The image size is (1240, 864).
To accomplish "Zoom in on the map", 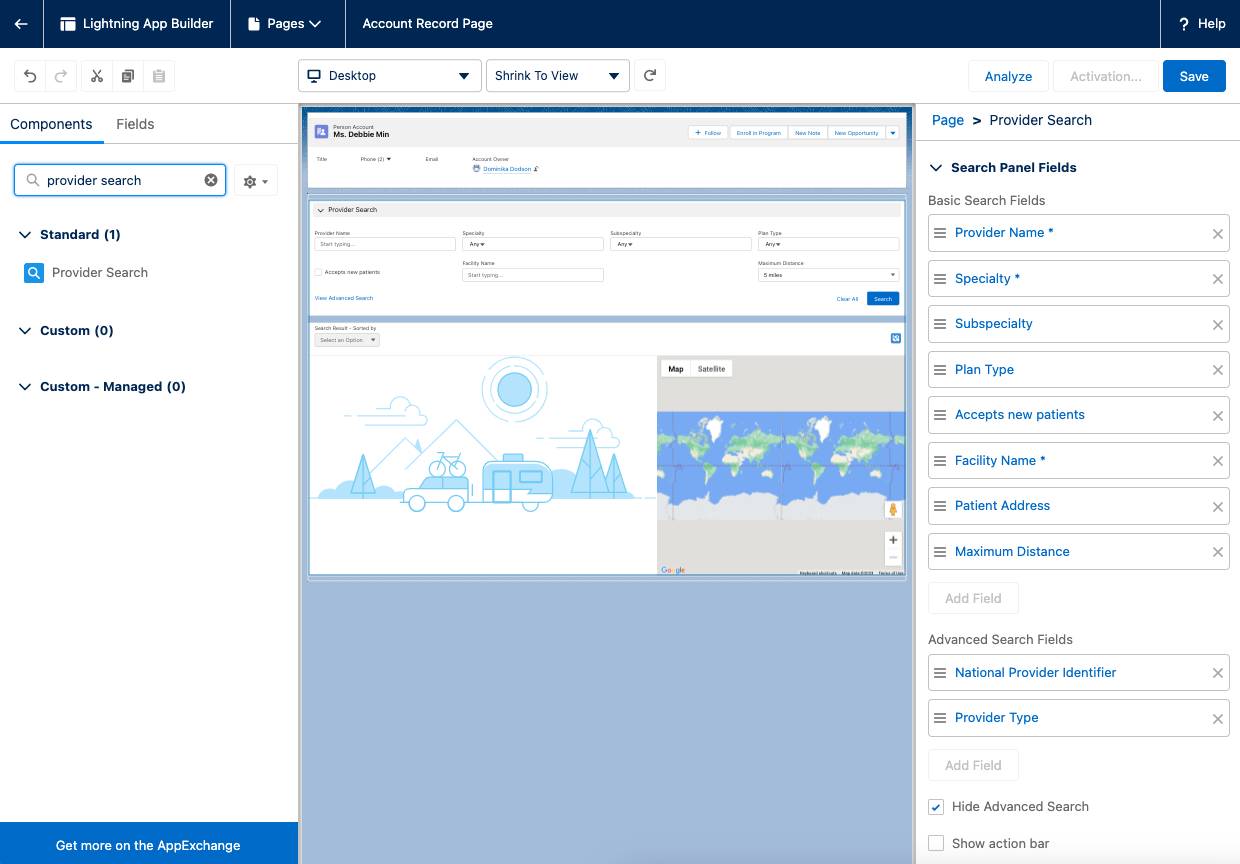I will [893, 540].
